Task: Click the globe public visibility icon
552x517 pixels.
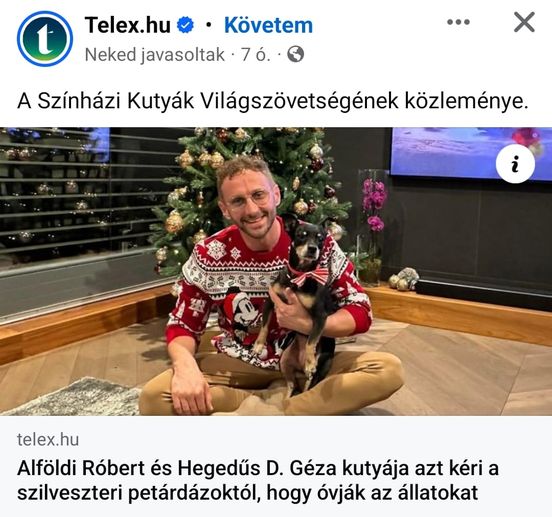Action: point(296,55)
